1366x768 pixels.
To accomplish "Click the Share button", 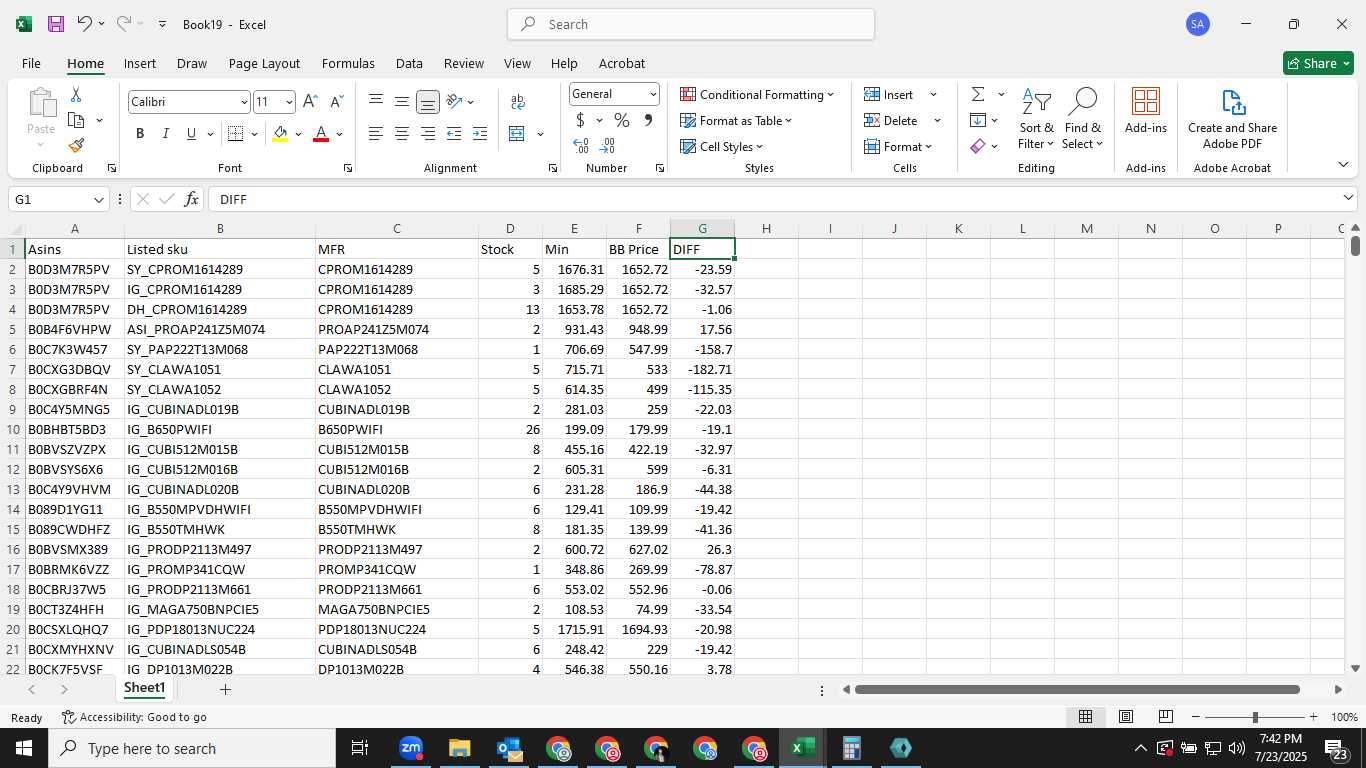I will 1318,63.
